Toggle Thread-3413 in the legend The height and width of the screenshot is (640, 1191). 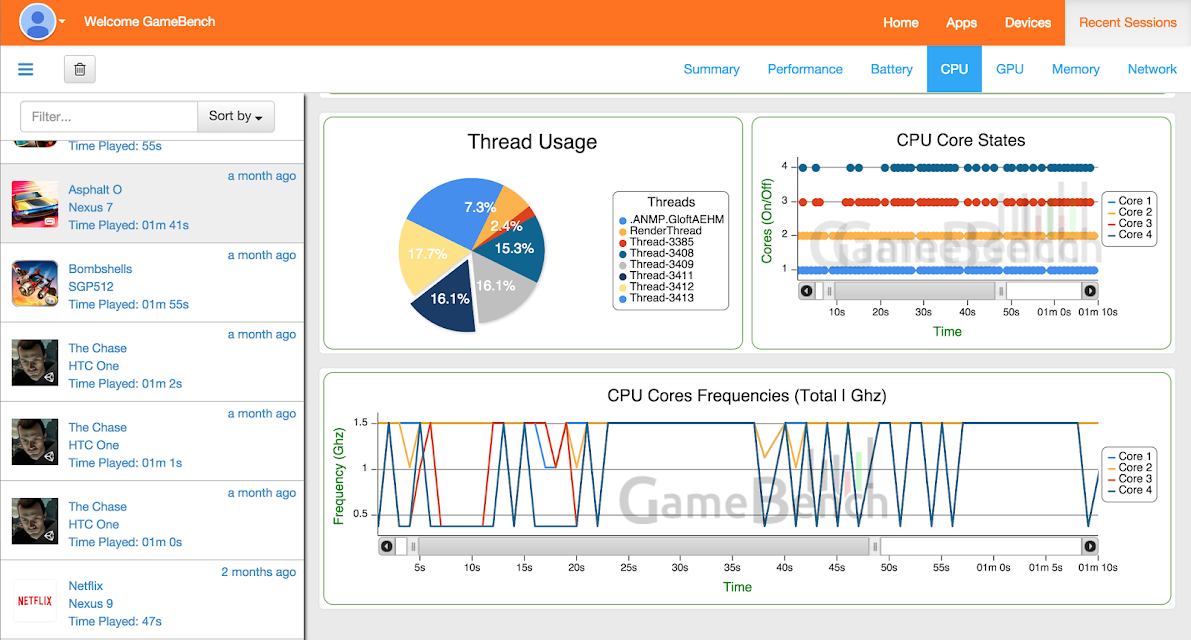[x=656, y=298]
